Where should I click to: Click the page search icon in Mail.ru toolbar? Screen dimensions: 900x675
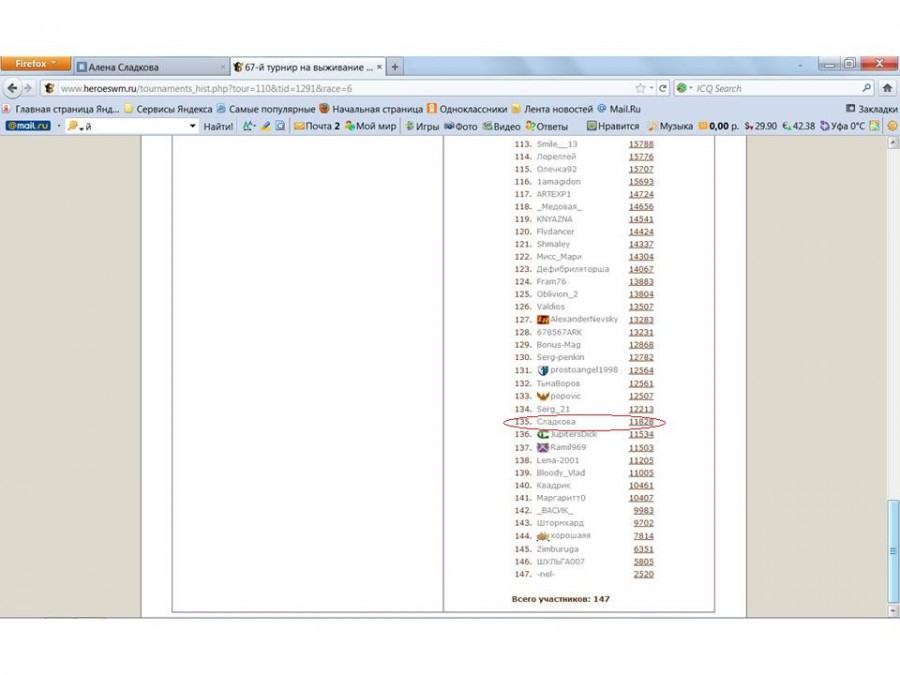coord(280,126)
